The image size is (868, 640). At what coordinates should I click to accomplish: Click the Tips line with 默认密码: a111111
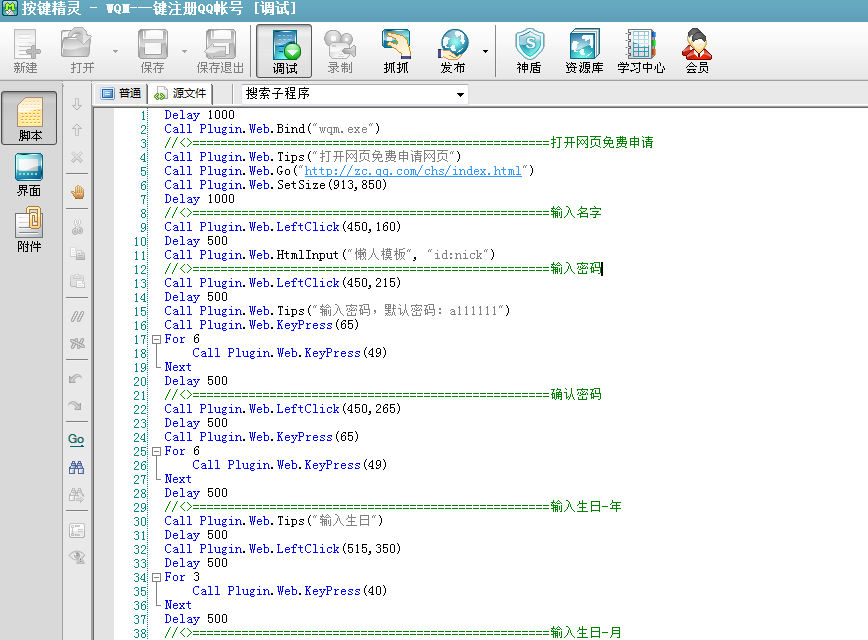click(337, 311)
